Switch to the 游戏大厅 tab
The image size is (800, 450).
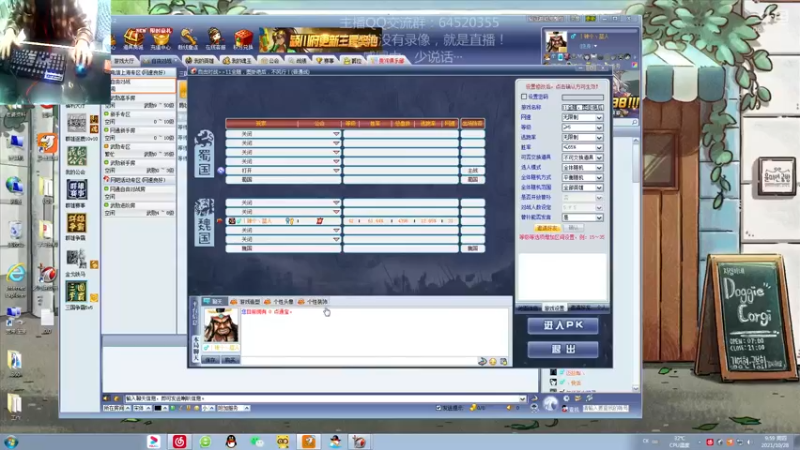(124, 61)
